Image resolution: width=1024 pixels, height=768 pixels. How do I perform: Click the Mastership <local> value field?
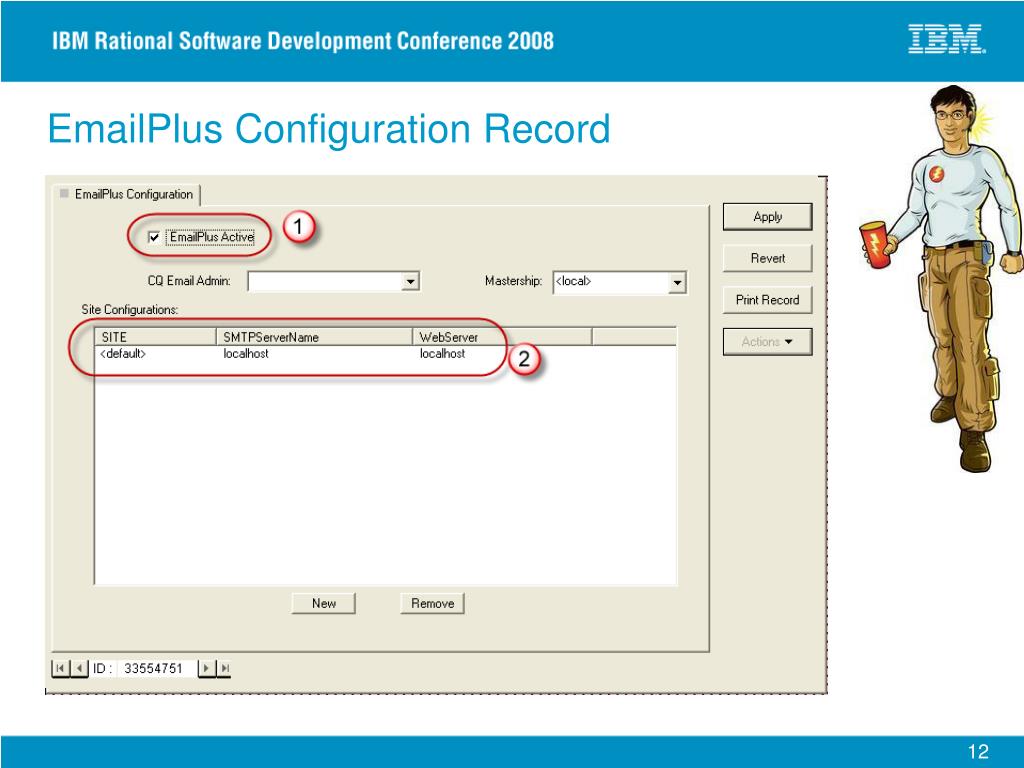pos(611,282)
